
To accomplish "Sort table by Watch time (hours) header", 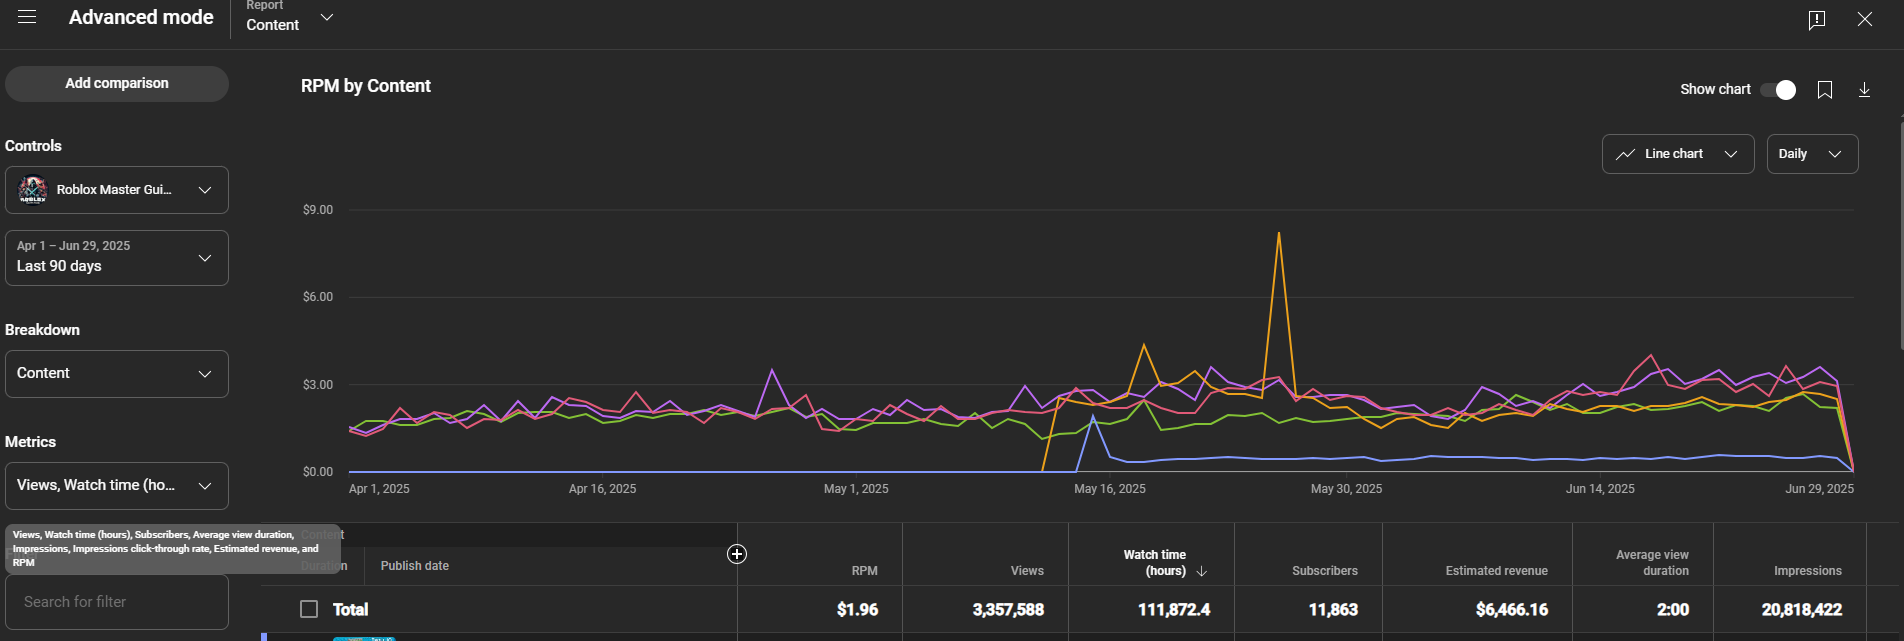I will click(1155, 563).
